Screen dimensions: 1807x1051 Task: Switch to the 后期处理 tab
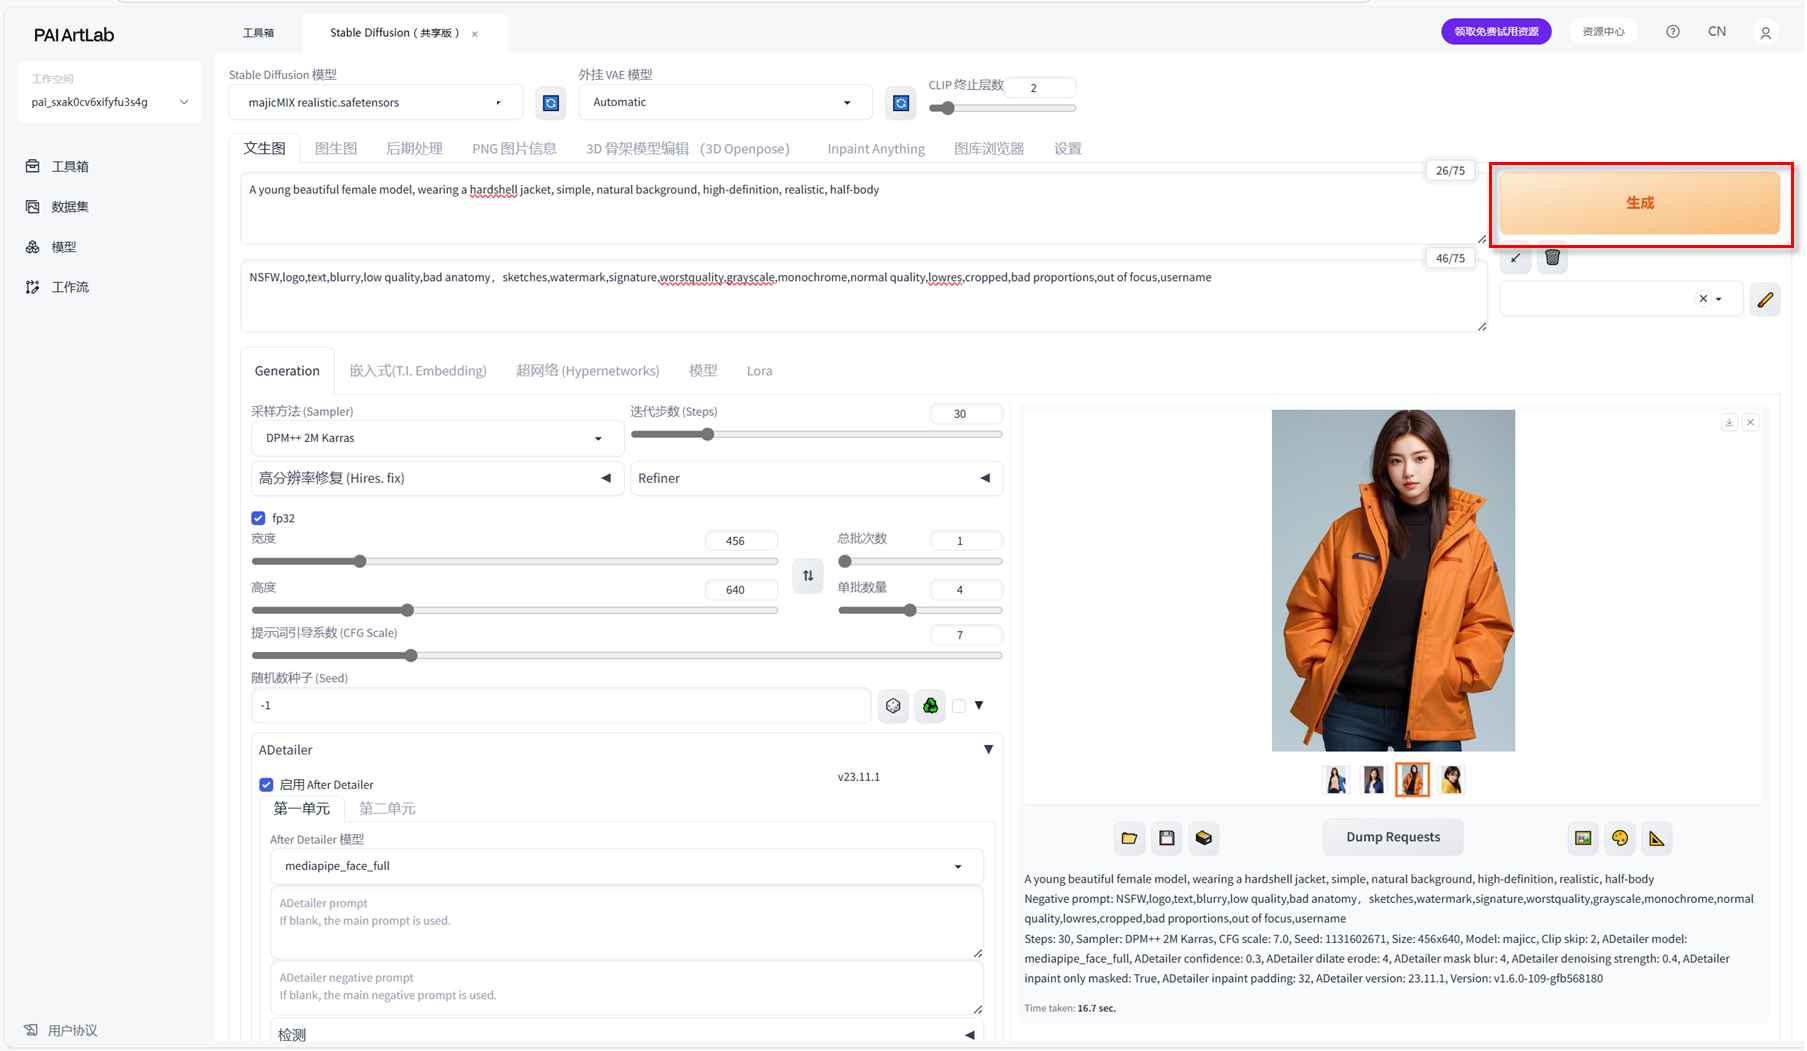[414, 148]
